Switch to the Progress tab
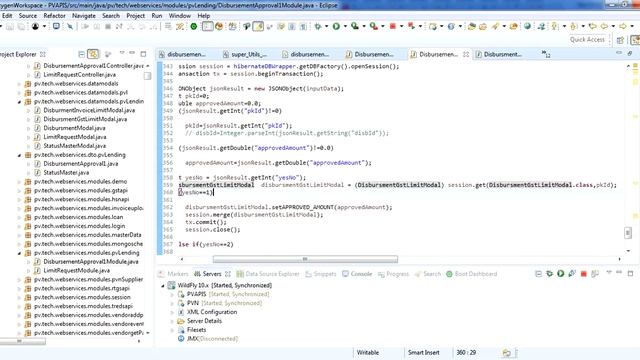Image resolution: width=640 pixels, height=360 pixels. click(393, 274)
